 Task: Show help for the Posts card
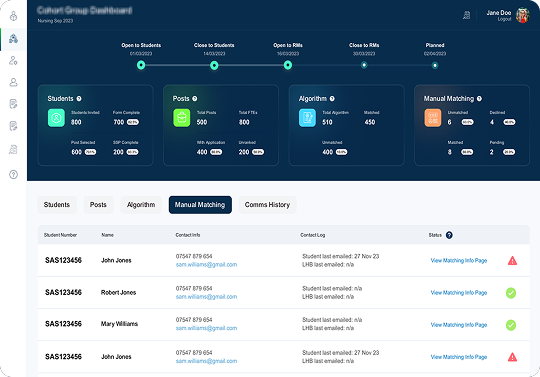(x=195, y=99)
